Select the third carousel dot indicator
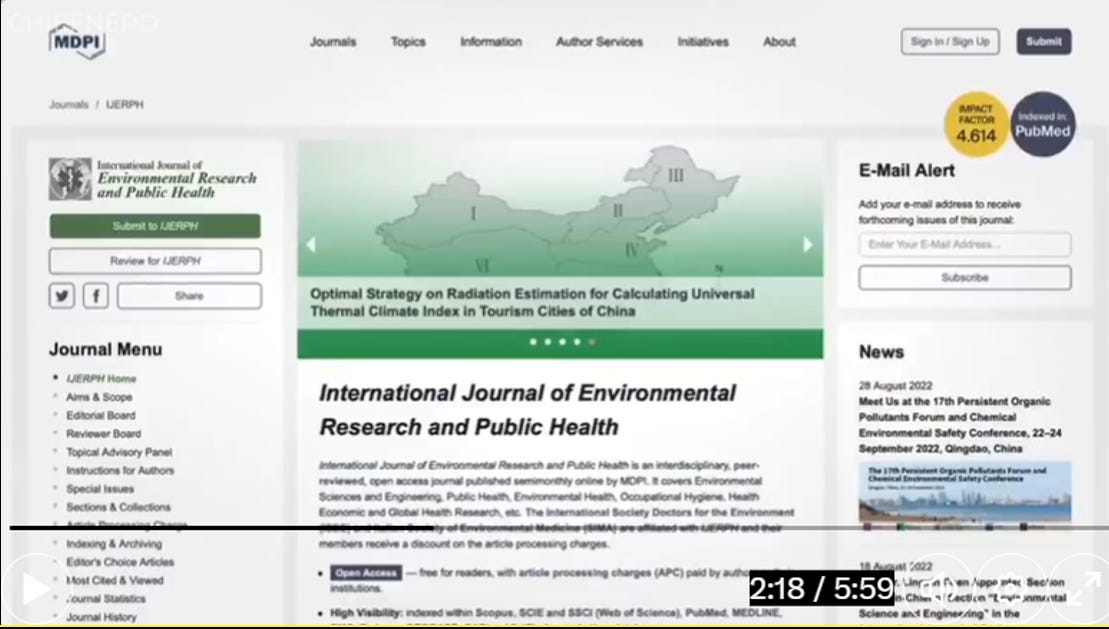This screenshot has height=629, width=1109. click(x=562, y=342)
